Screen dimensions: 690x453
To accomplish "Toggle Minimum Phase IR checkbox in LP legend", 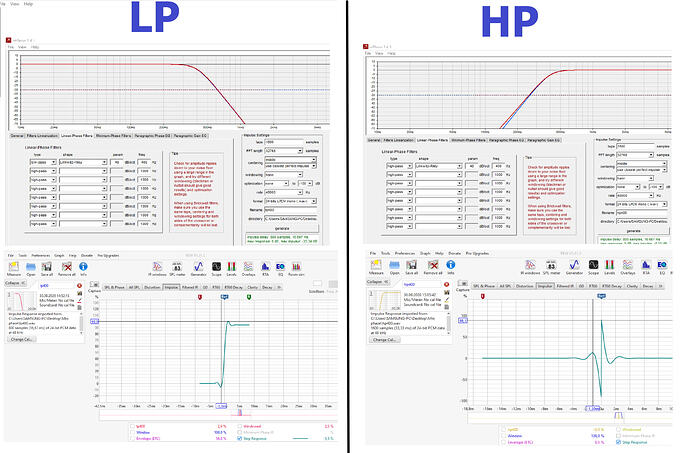I will [x=240, y=432].
